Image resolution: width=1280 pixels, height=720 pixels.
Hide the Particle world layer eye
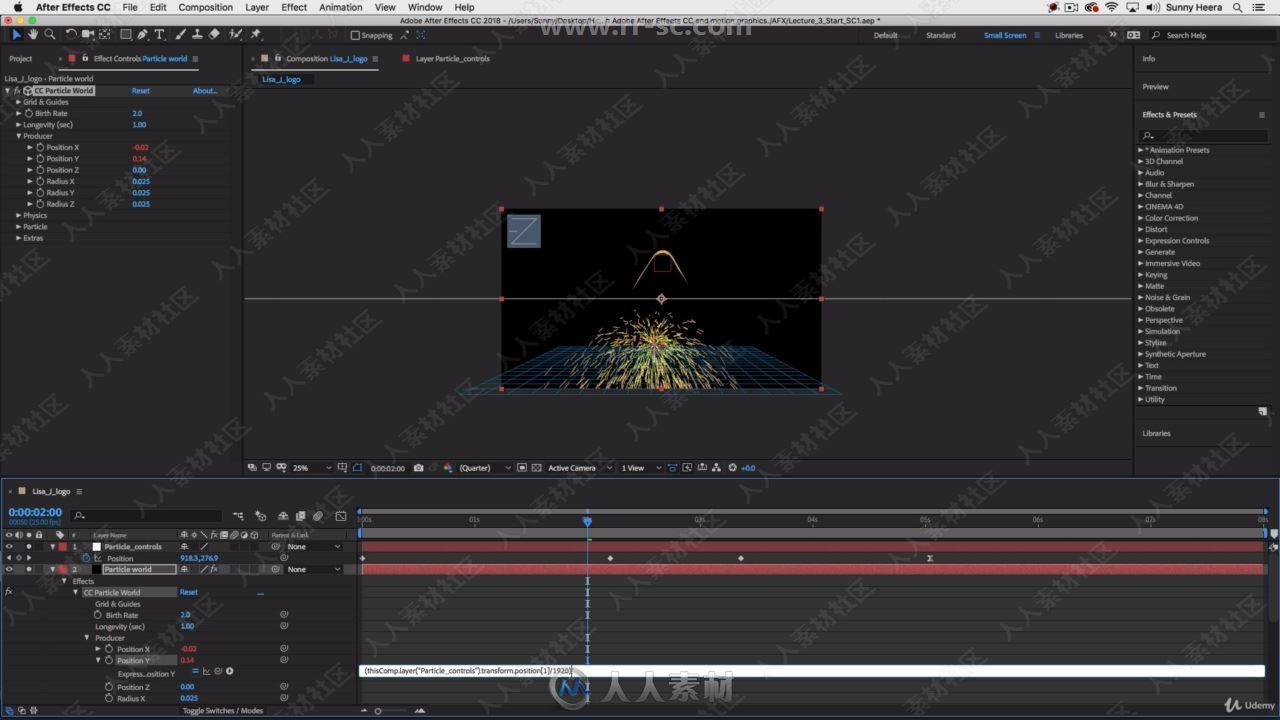pyautogui.click(x=9, y=569)
